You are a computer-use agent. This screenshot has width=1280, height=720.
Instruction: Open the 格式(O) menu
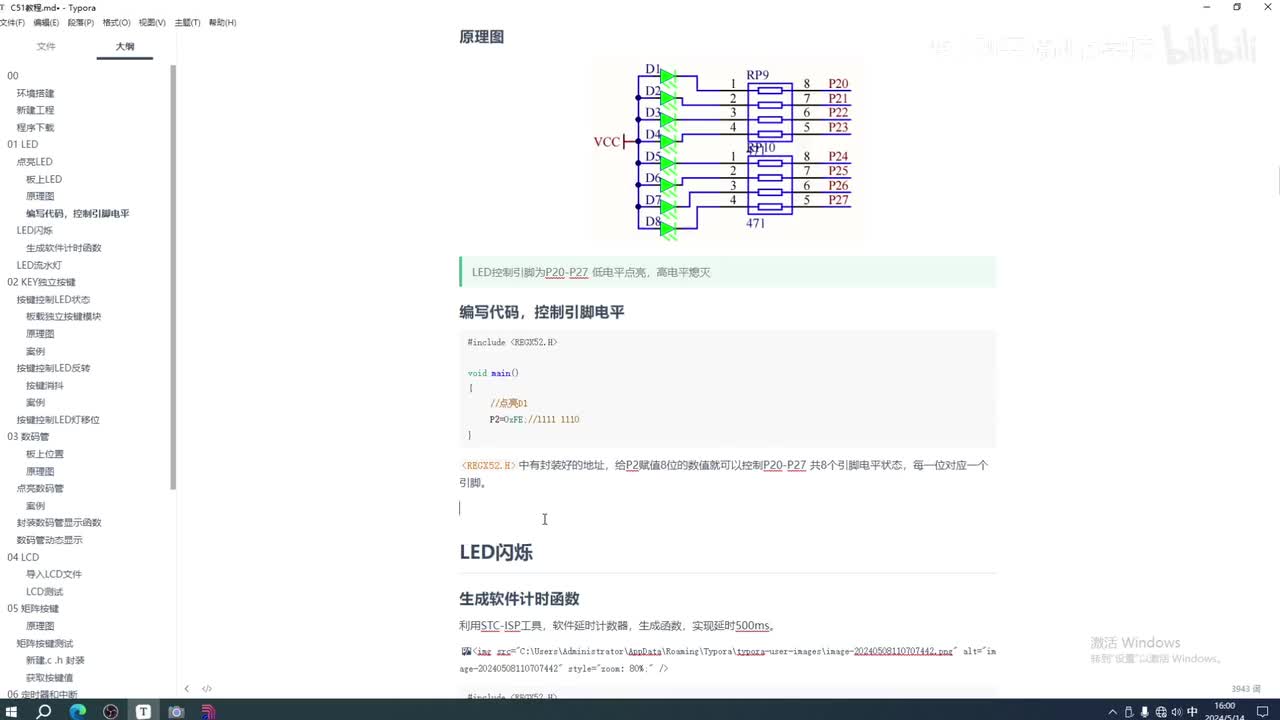[x=117, y=22]
